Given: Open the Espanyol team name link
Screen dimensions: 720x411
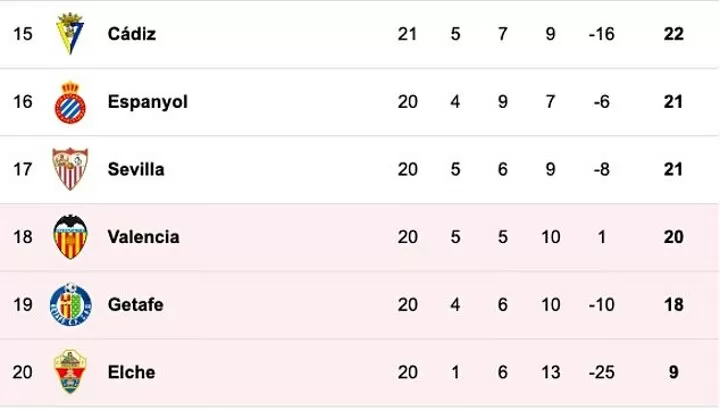Looking at the screenshot, I should point(148,102).
